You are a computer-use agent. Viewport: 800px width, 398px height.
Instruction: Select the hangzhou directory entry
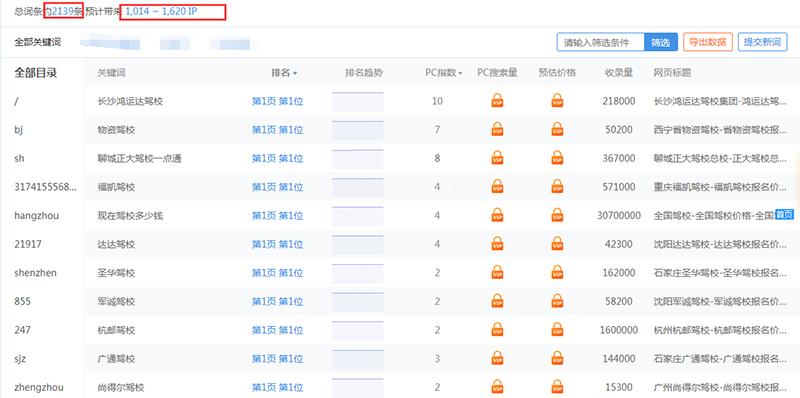click(x=37, y=215)
